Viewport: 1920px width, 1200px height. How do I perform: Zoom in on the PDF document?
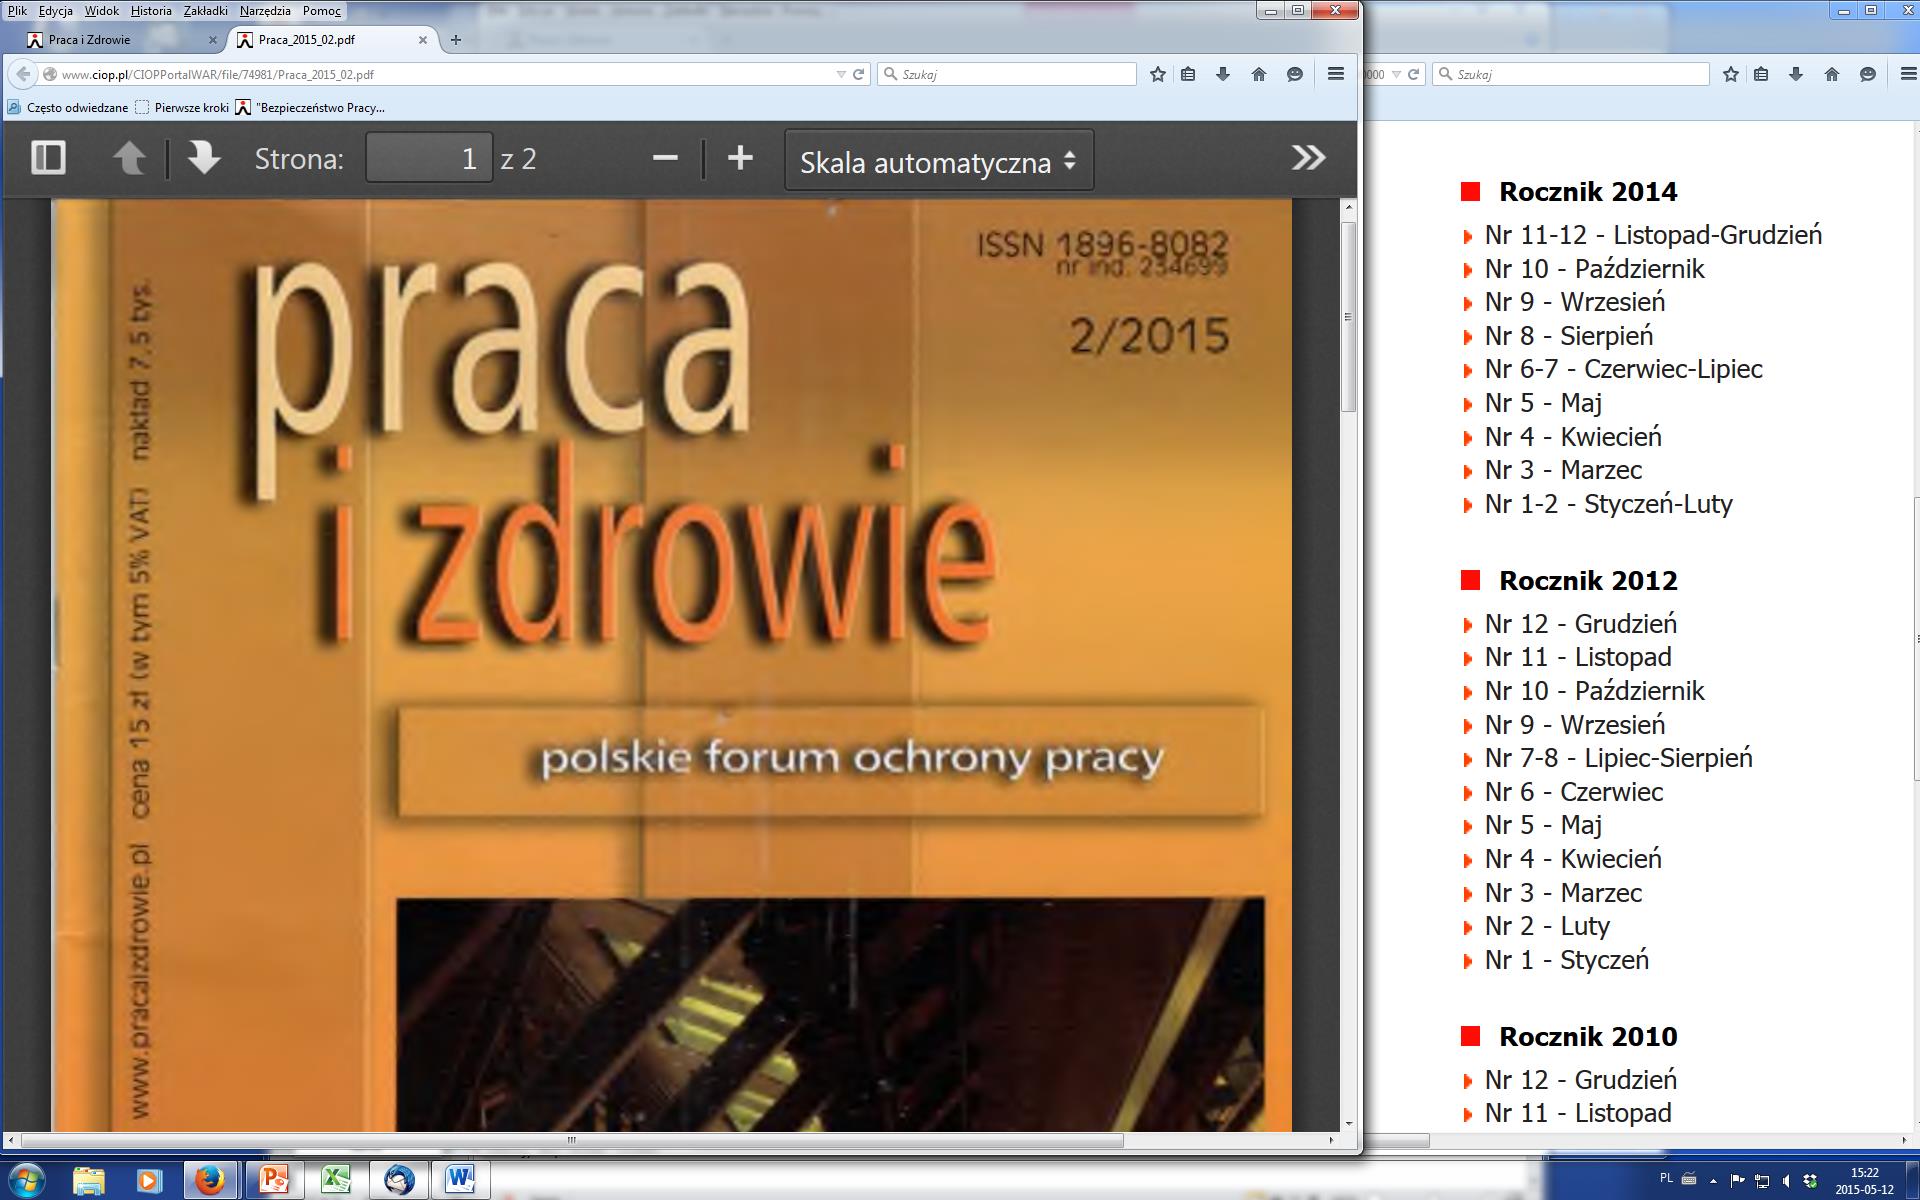pyautogui.click(x=740, y=158)
